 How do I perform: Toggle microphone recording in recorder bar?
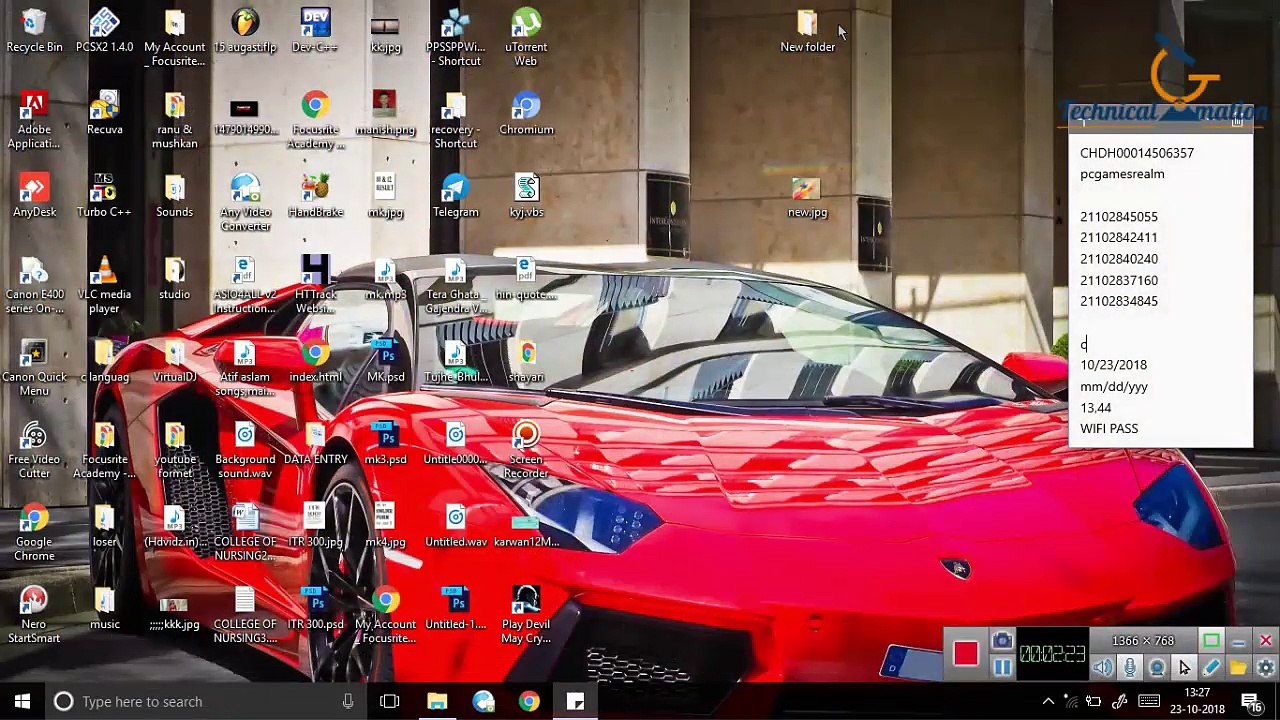(x=1129, y=667)
